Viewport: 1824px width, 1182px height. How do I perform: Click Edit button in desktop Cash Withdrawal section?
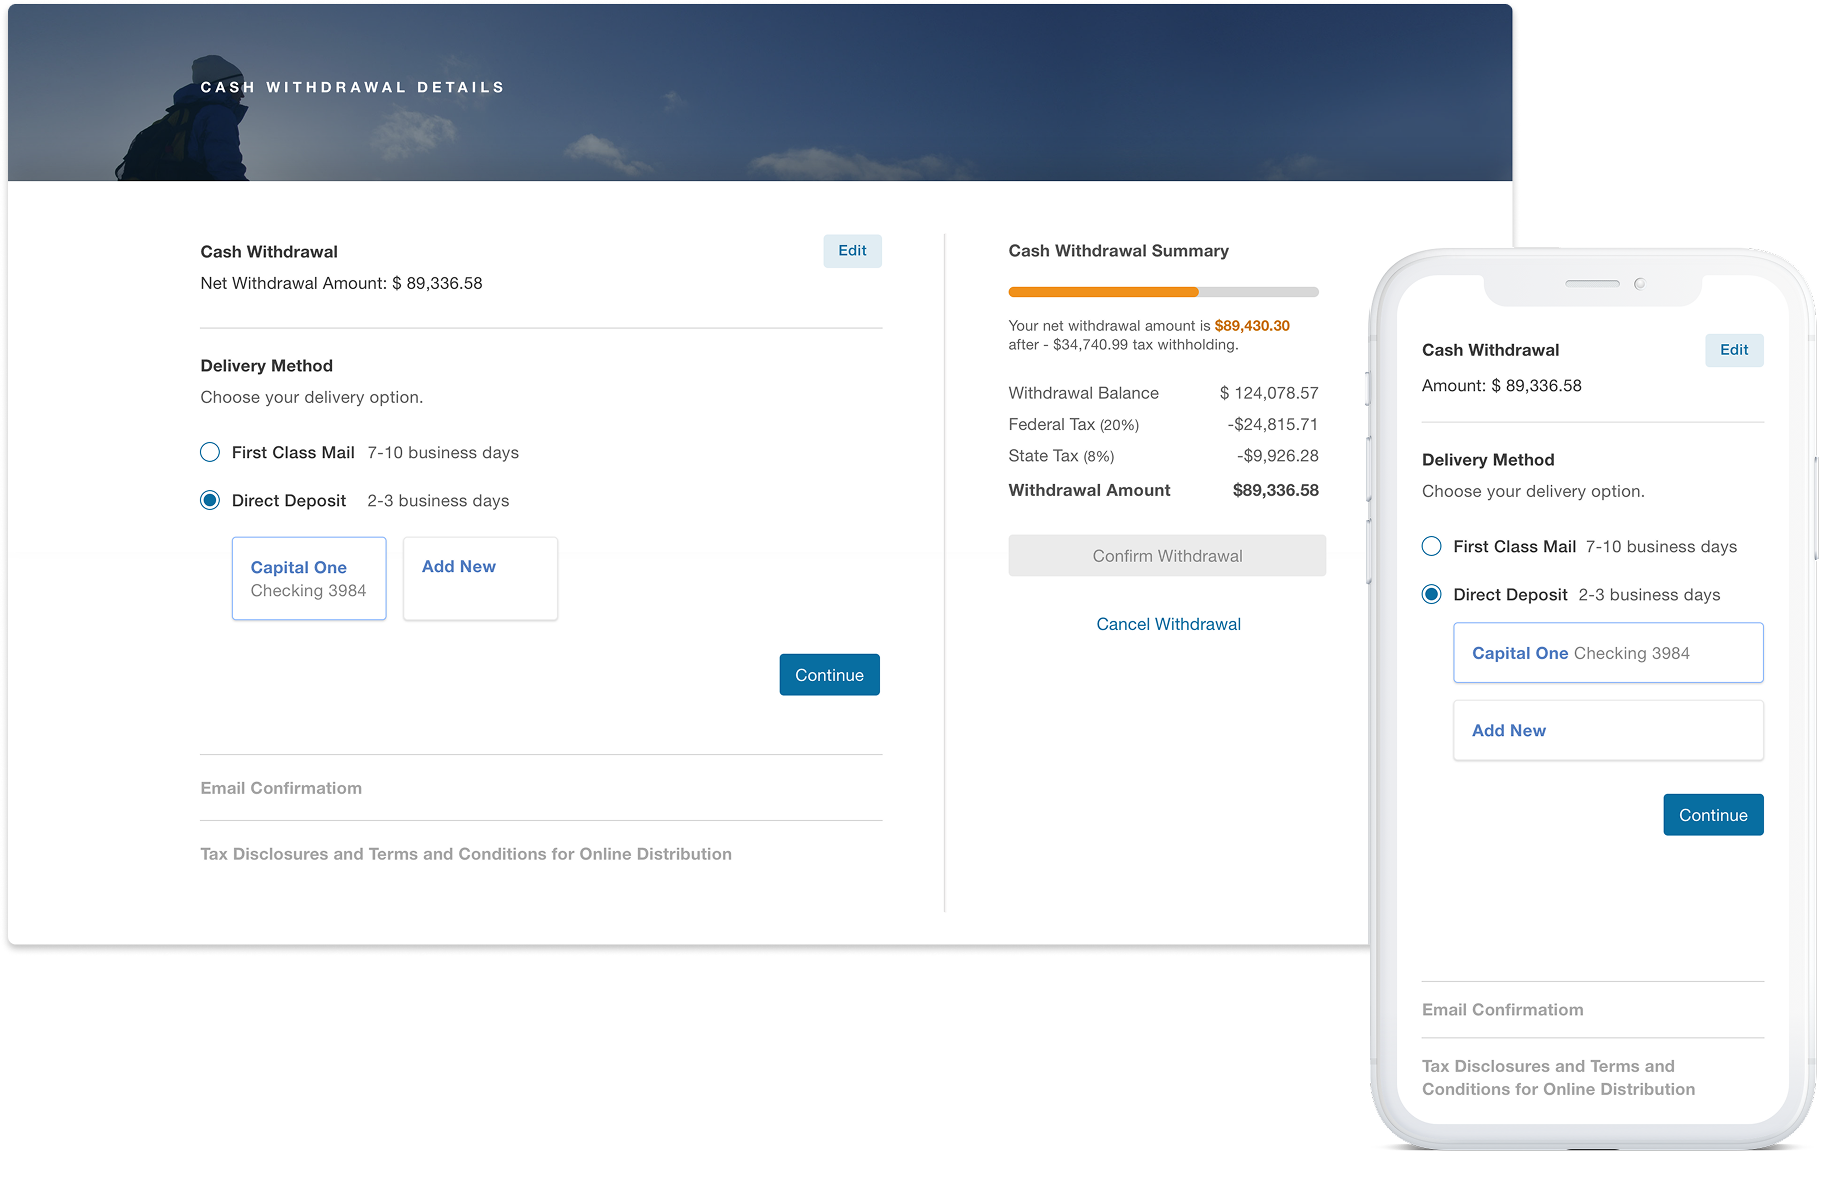click(852, 251)
